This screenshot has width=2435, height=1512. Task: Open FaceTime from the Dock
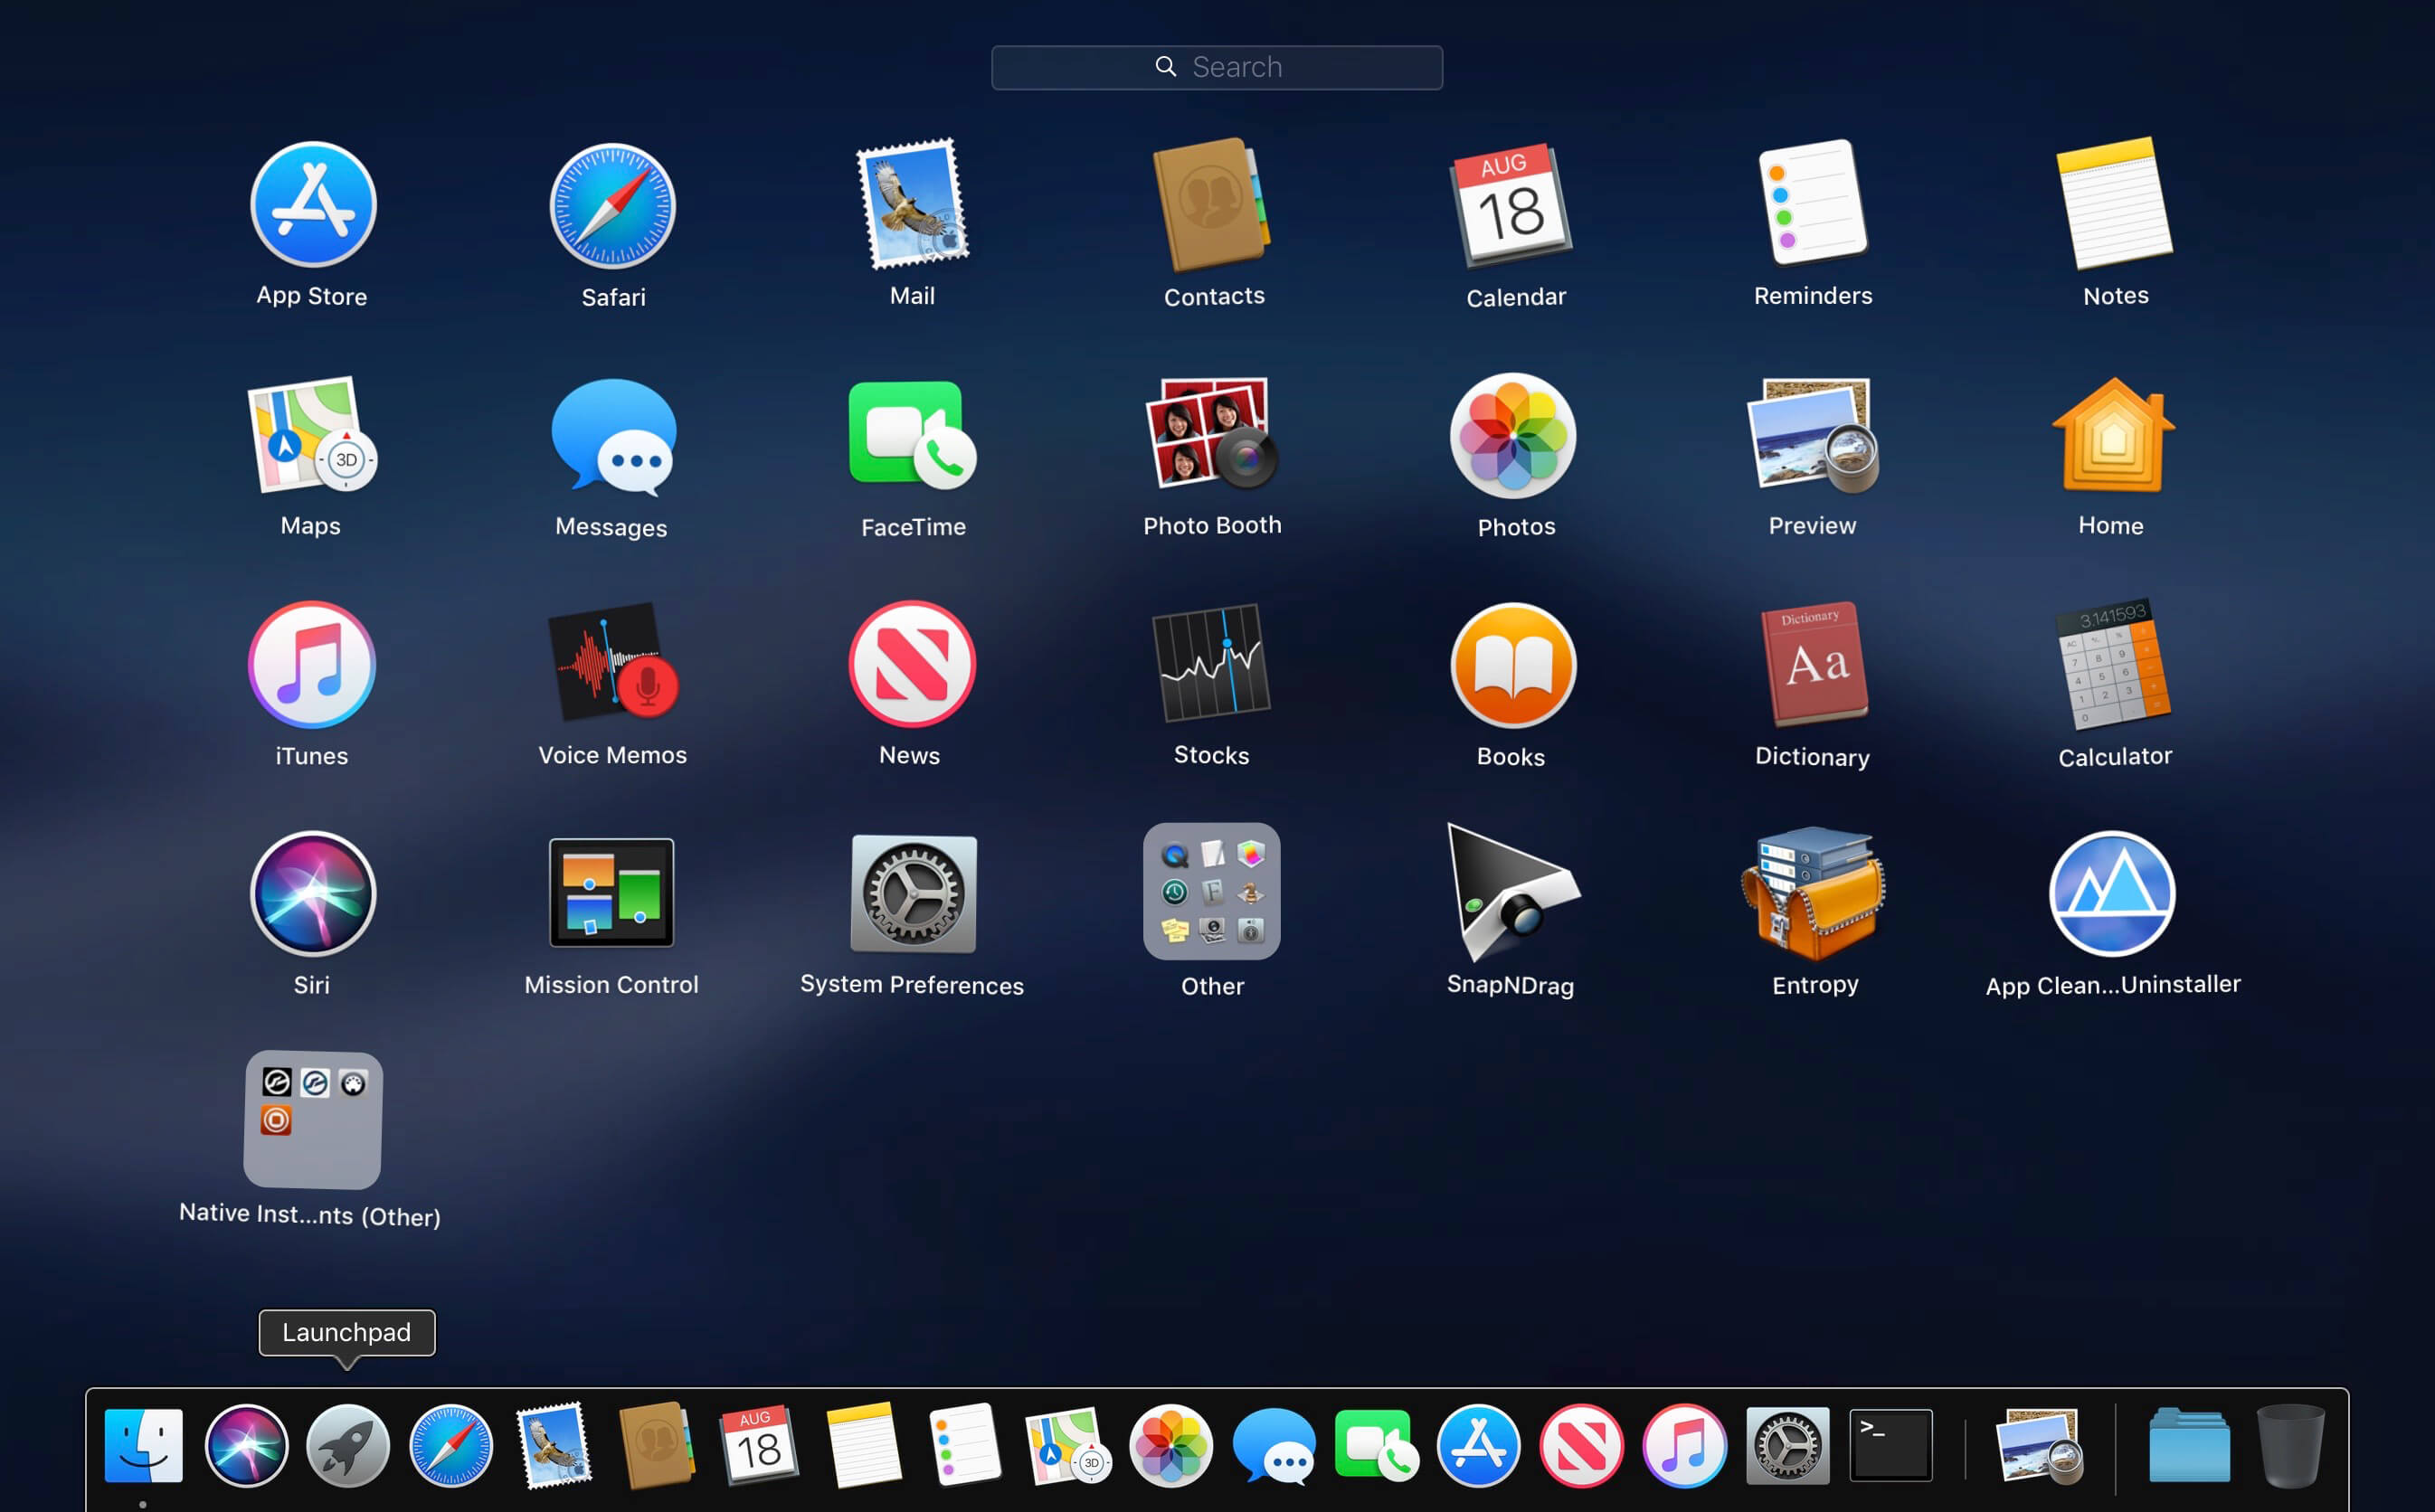click(1376, 1446)
